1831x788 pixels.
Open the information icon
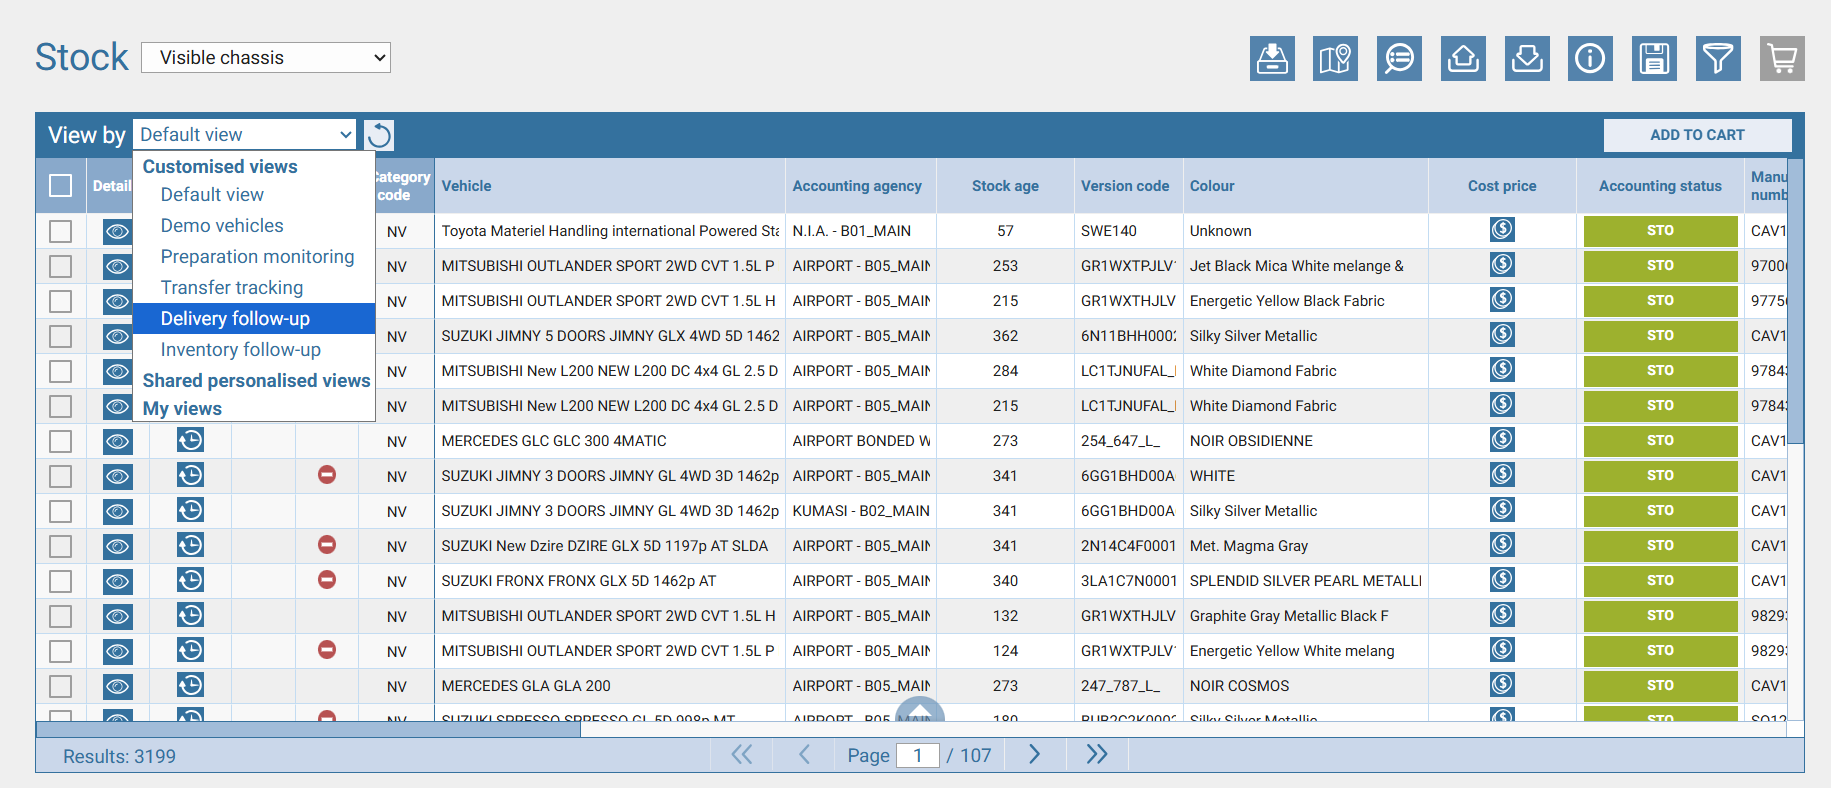coord(1590,58)
